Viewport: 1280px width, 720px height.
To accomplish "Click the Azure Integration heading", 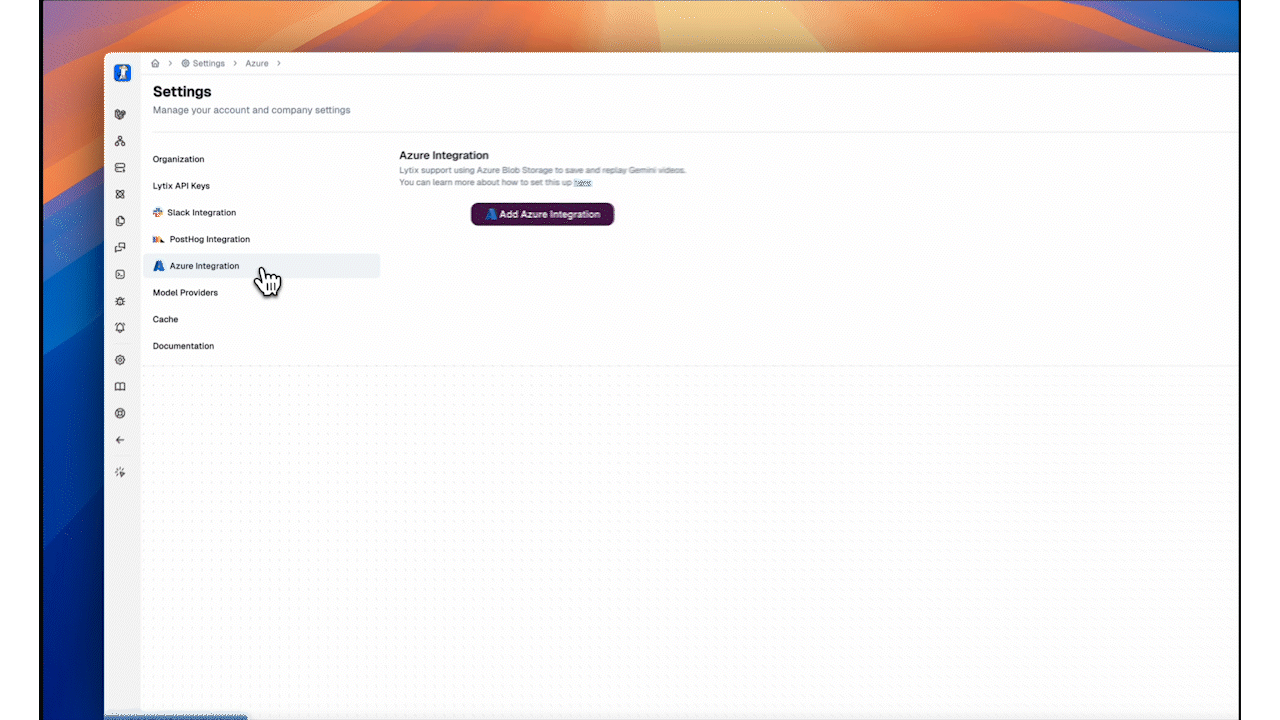I will (444, 155).
